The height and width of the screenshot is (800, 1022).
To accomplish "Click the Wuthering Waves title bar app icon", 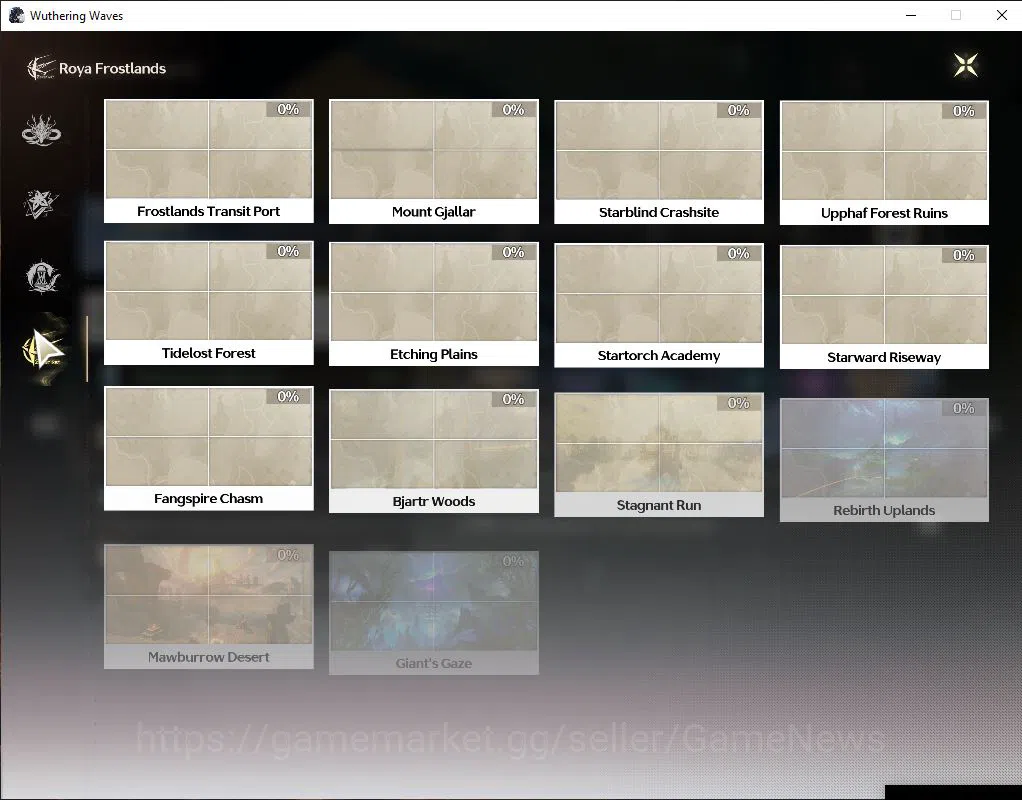I will tap(16, 15).
